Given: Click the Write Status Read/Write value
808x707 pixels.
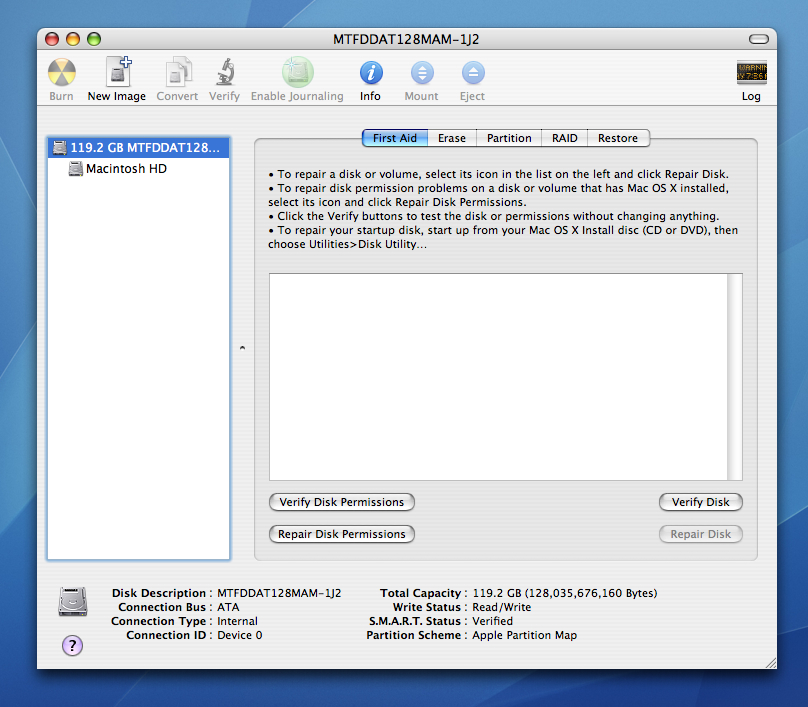Looking at the screenshot, I should 502,607.
